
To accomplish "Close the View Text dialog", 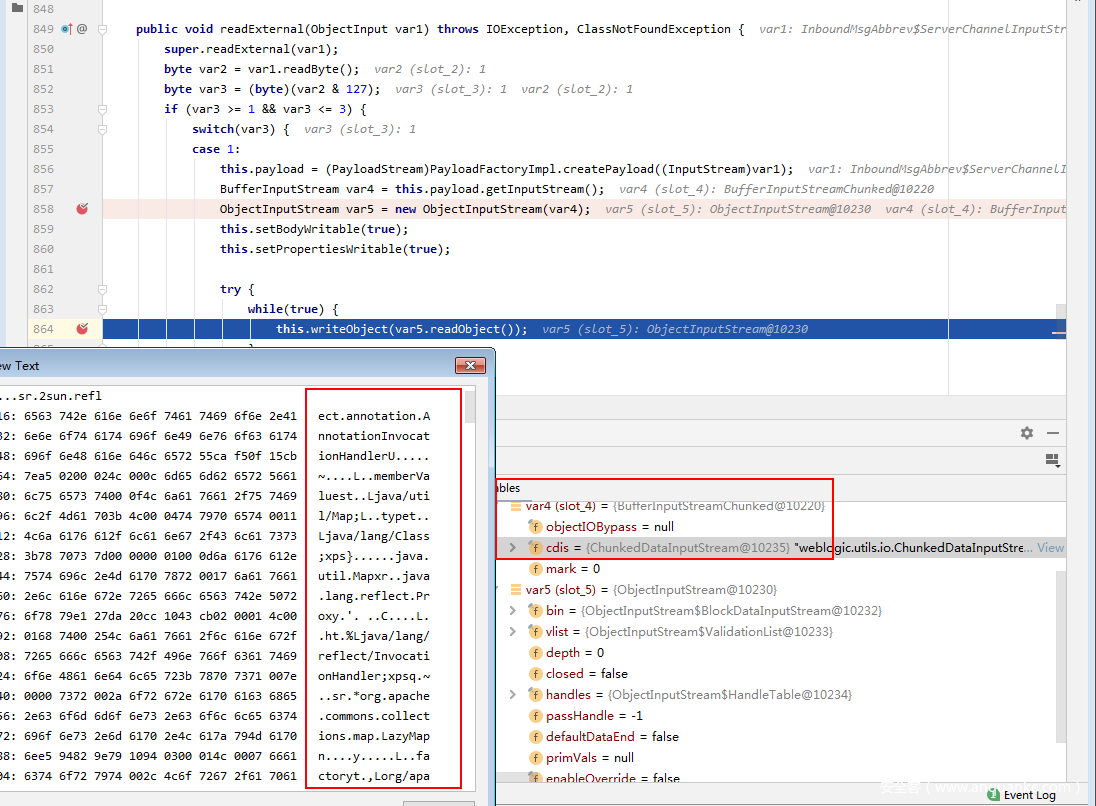I will click(x=470, y=366).
